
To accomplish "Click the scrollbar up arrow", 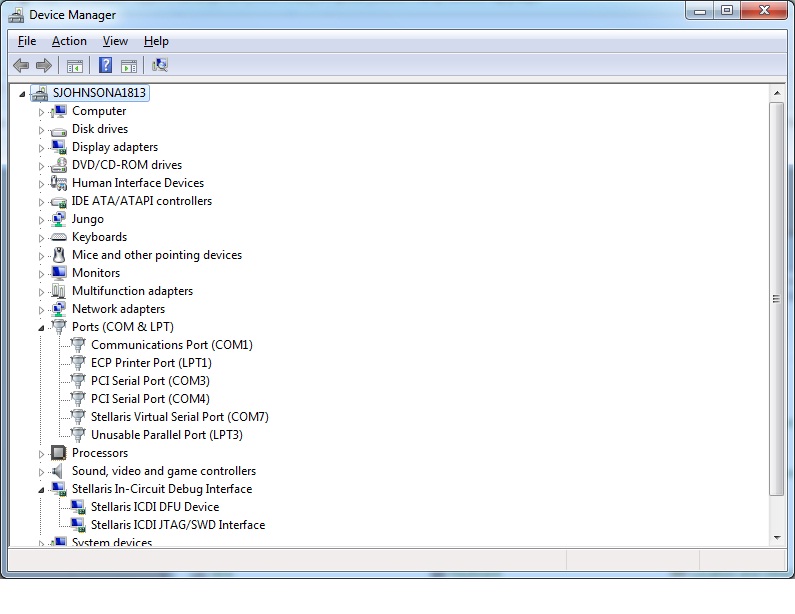I will pos(777,93).
